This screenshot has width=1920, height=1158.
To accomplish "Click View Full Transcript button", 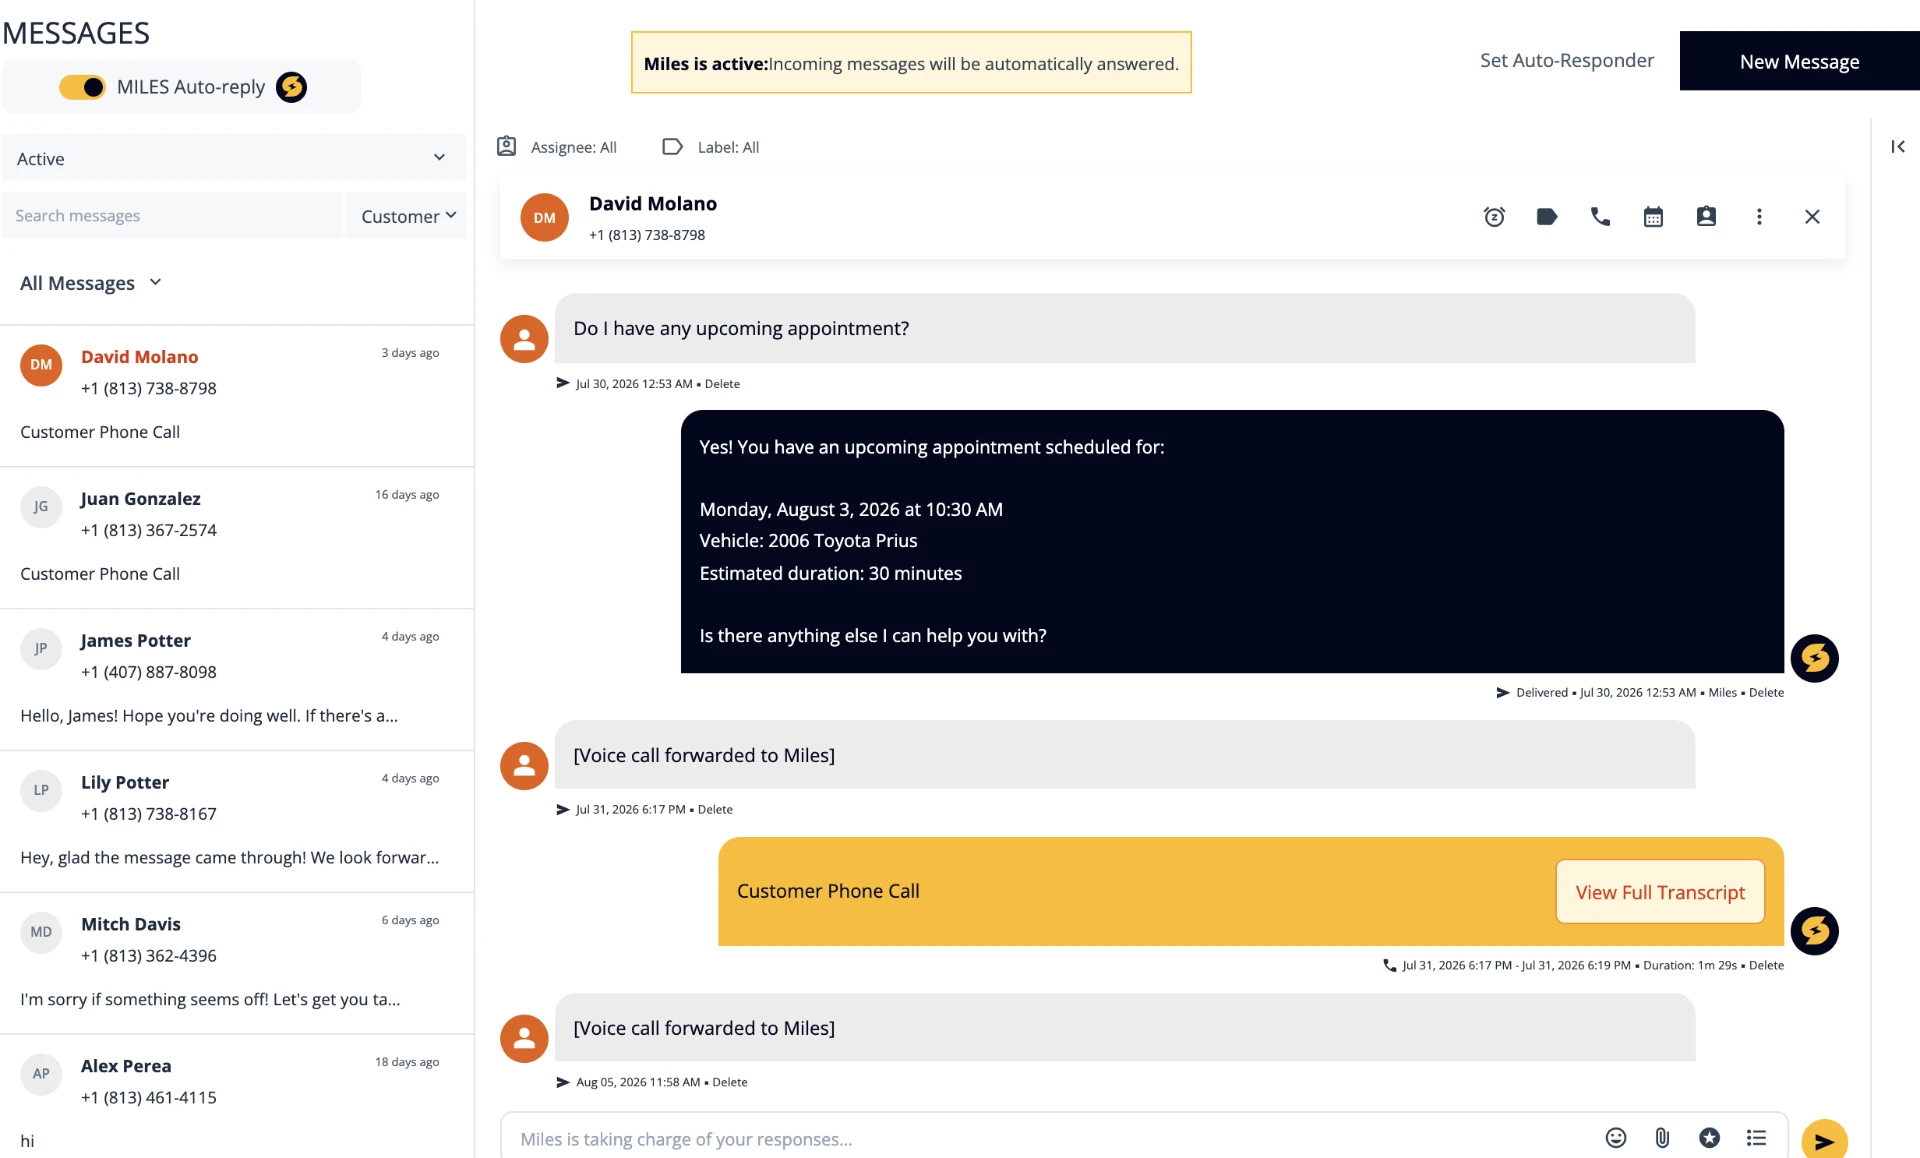I will click(x=1660, y=892).
